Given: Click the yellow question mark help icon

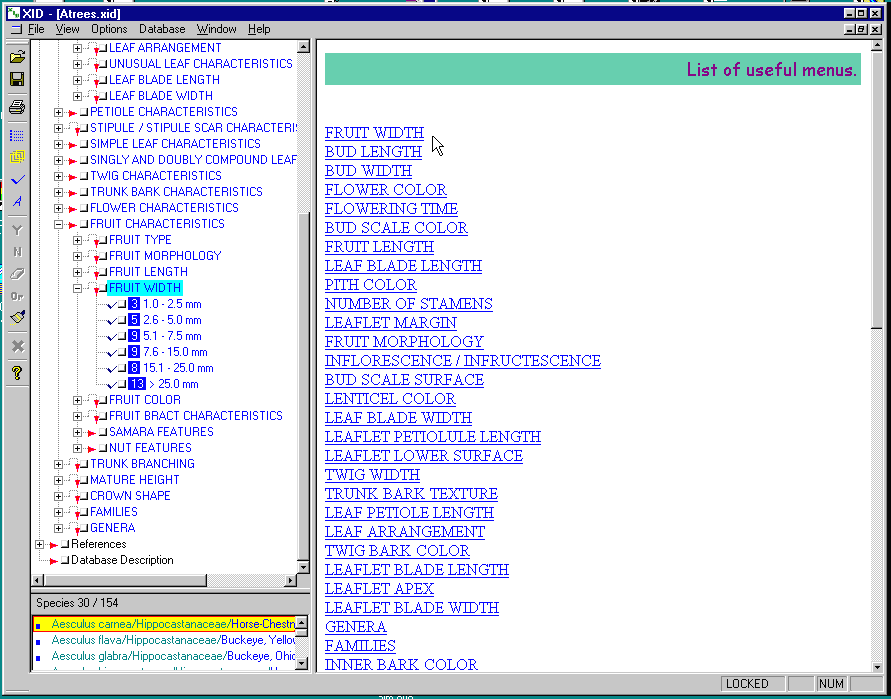Looking at the screenshot, I should 17,373.
